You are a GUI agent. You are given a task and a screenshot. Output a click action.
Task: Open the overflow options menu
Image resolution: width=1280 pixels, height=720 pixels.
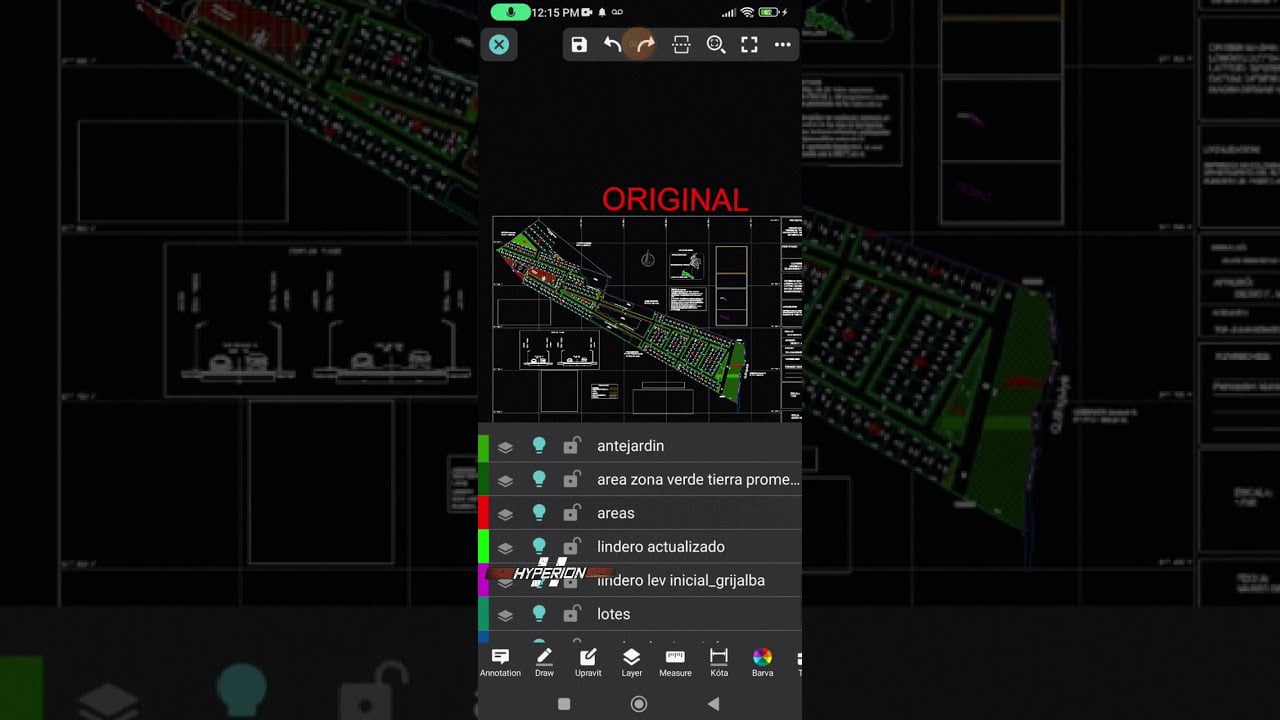tap(784, 44)
